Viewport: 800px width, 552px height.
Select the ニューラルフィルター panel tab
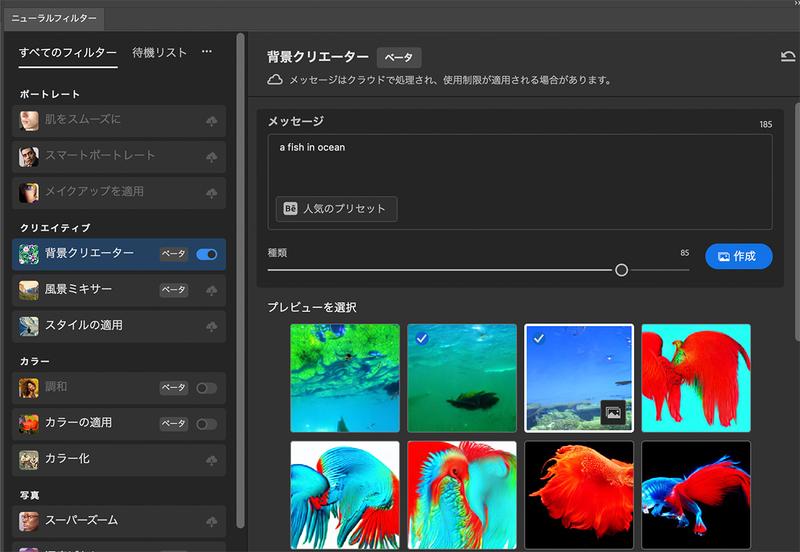pos(54,18)
